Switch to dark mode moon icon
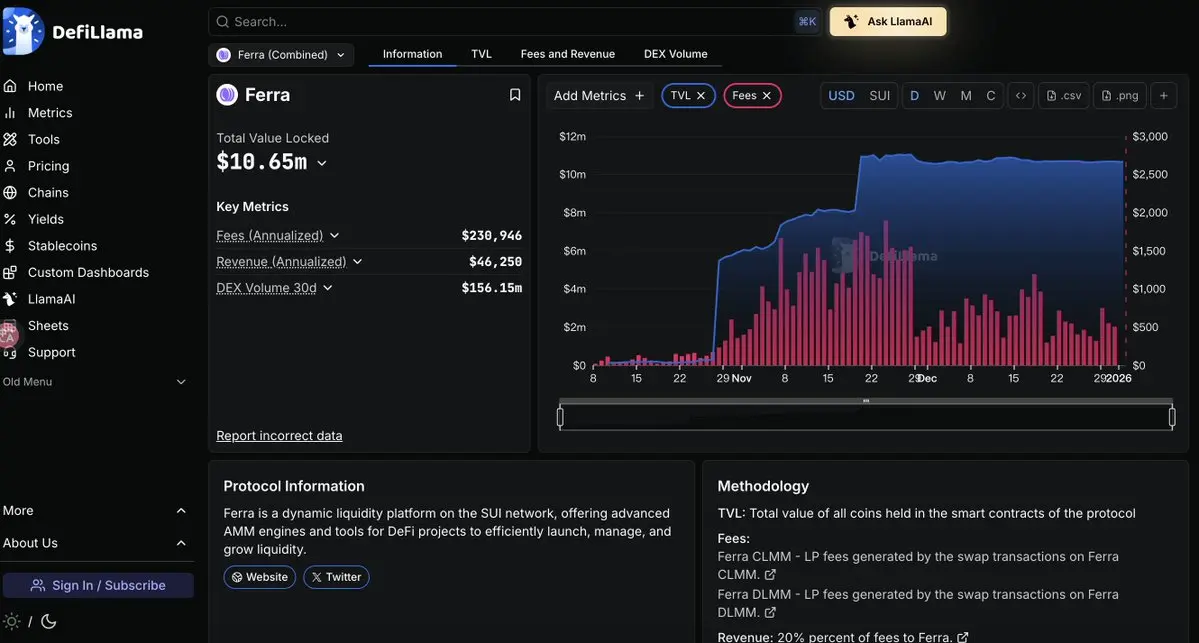 [48, 621]
